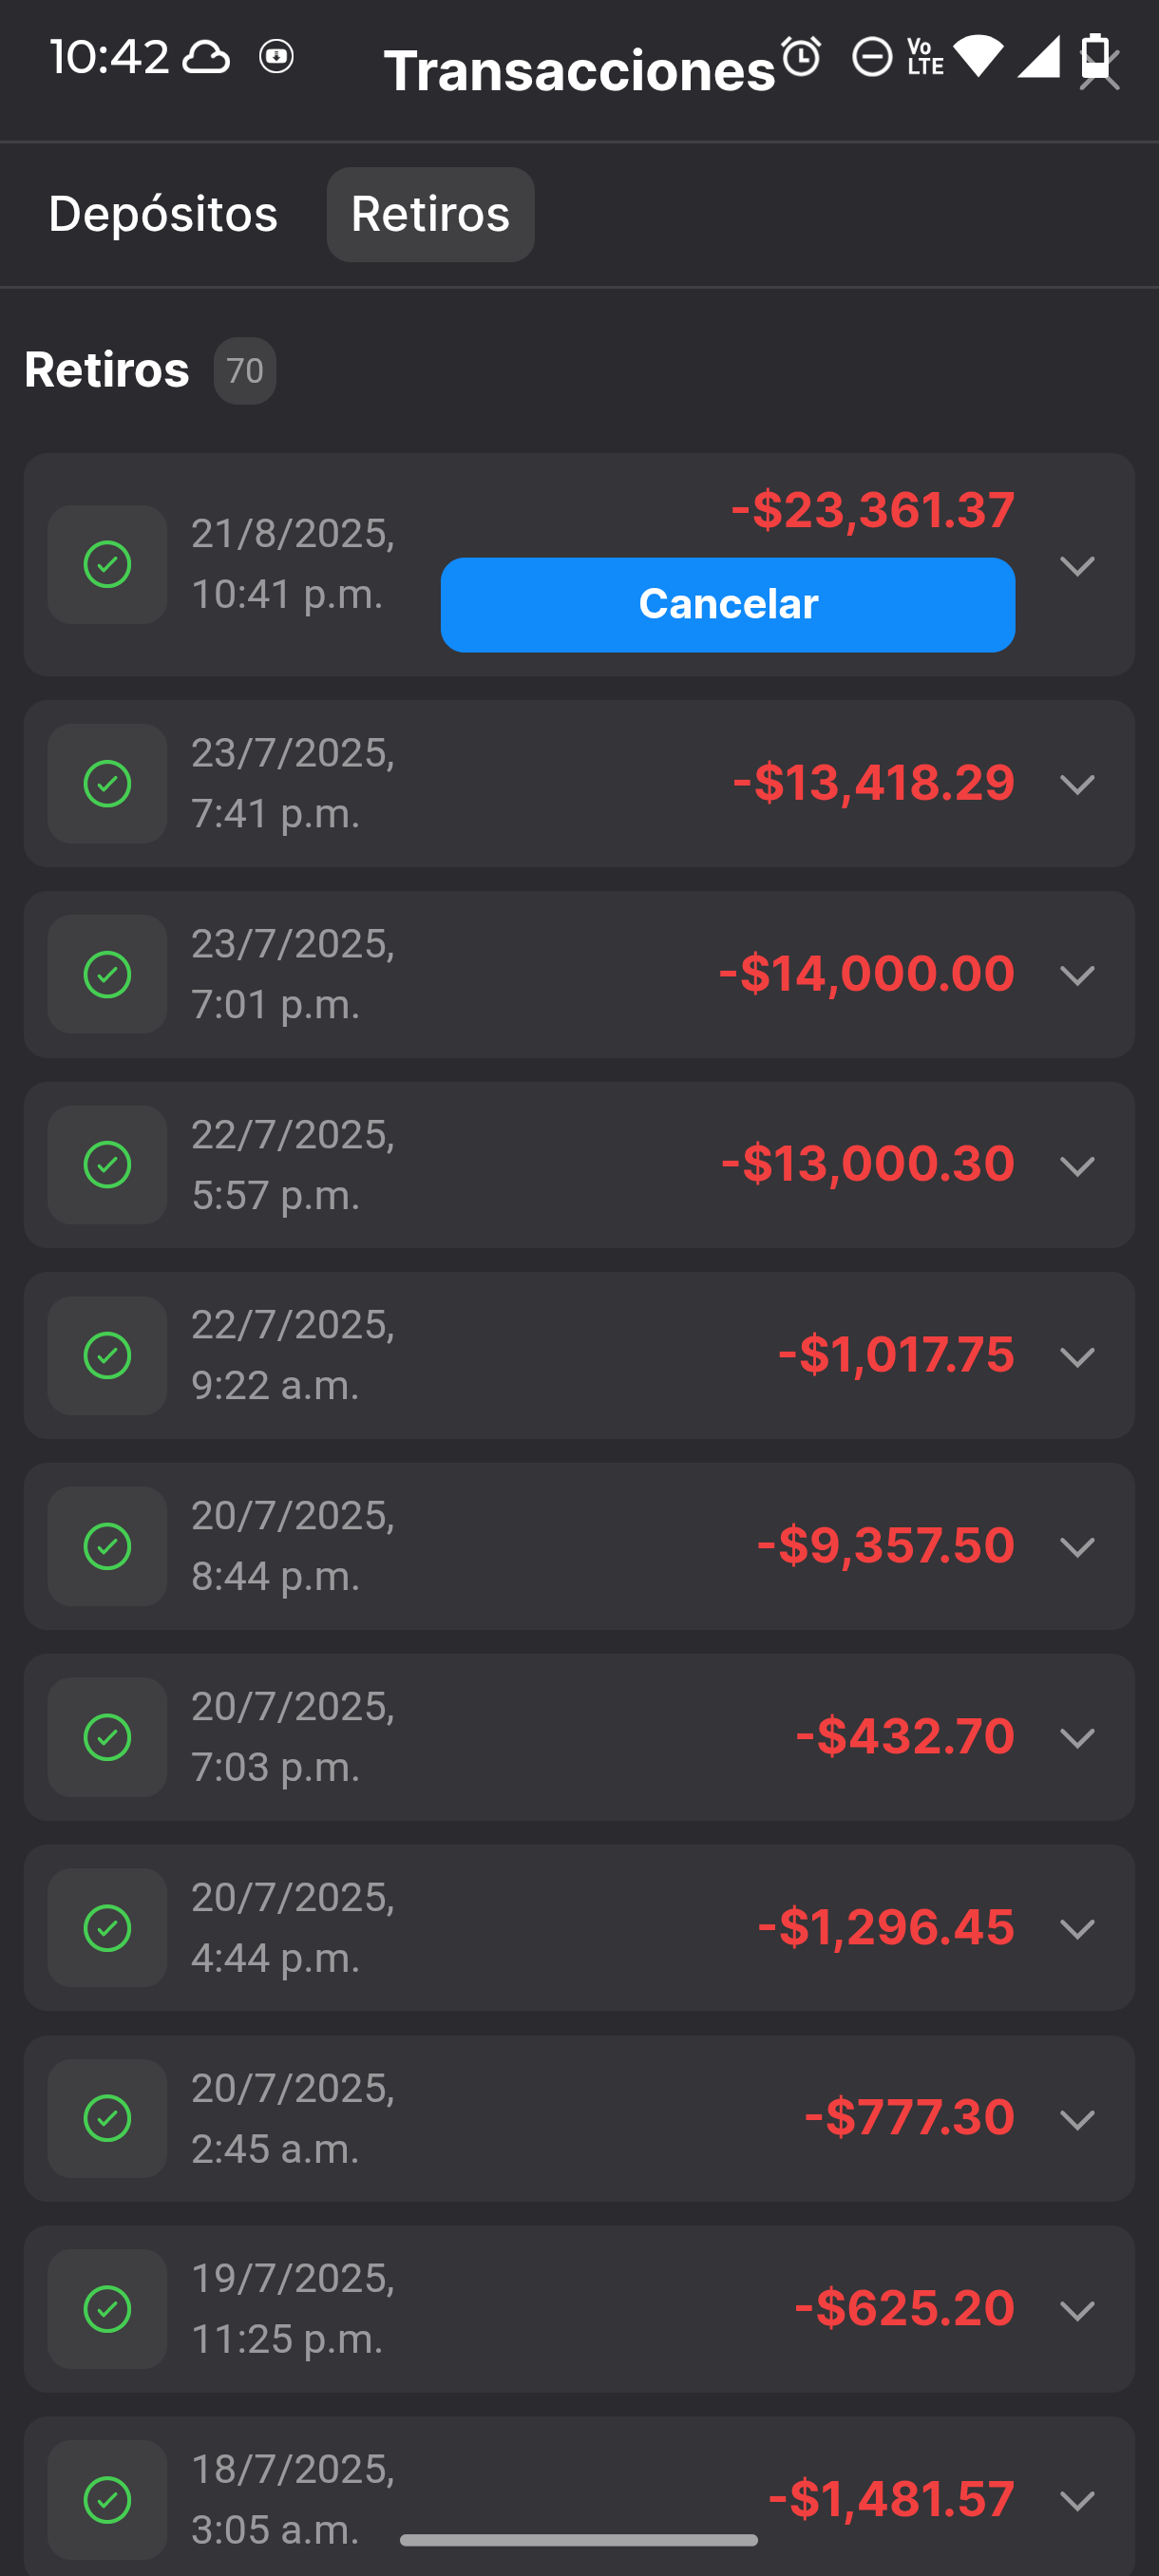Open the chevron for -$1,296.45 withdrawal

point(1077,1929)
